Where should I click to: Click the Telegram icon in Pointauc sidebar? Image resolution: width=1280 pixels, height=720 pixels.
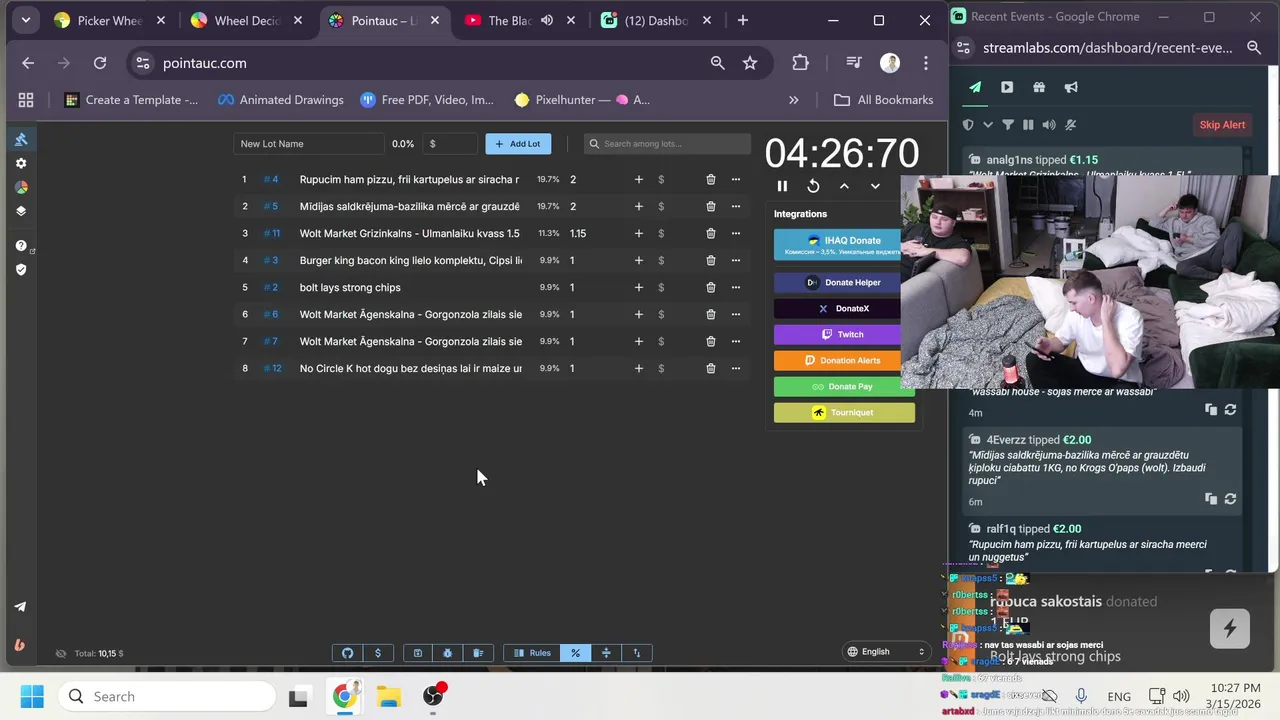tap(20, 606)
